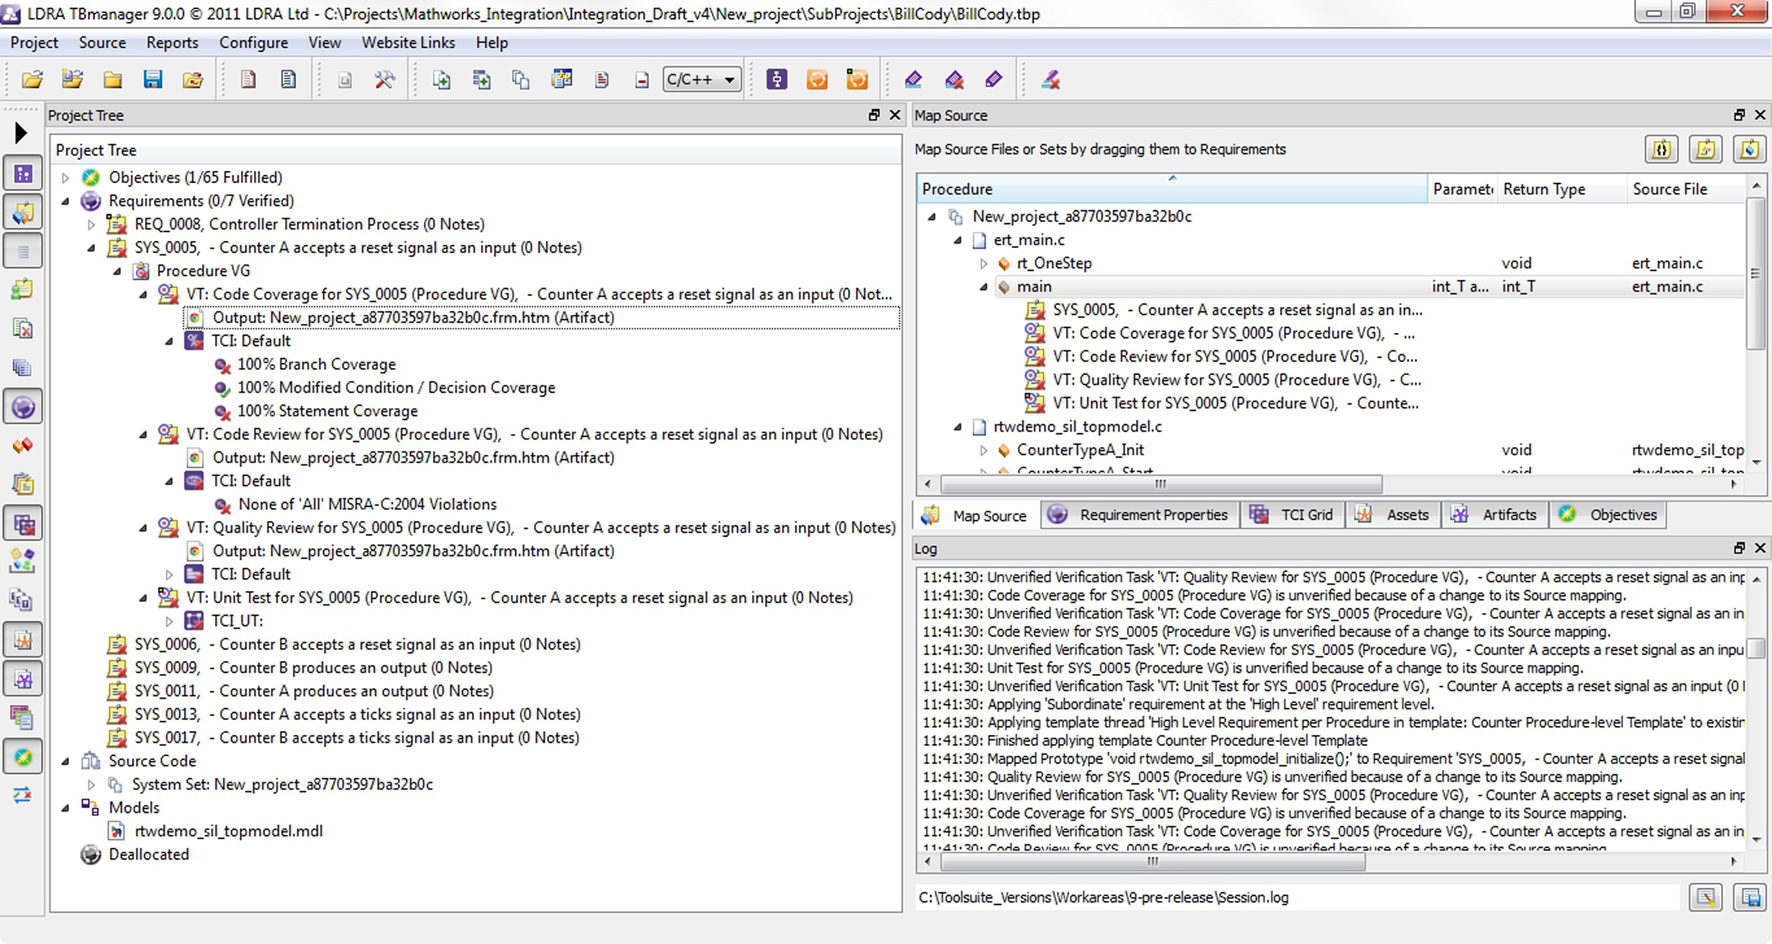
Task: Open the C/C++ language dropdown
Action: pyautogui.click(x=701, y=79)
